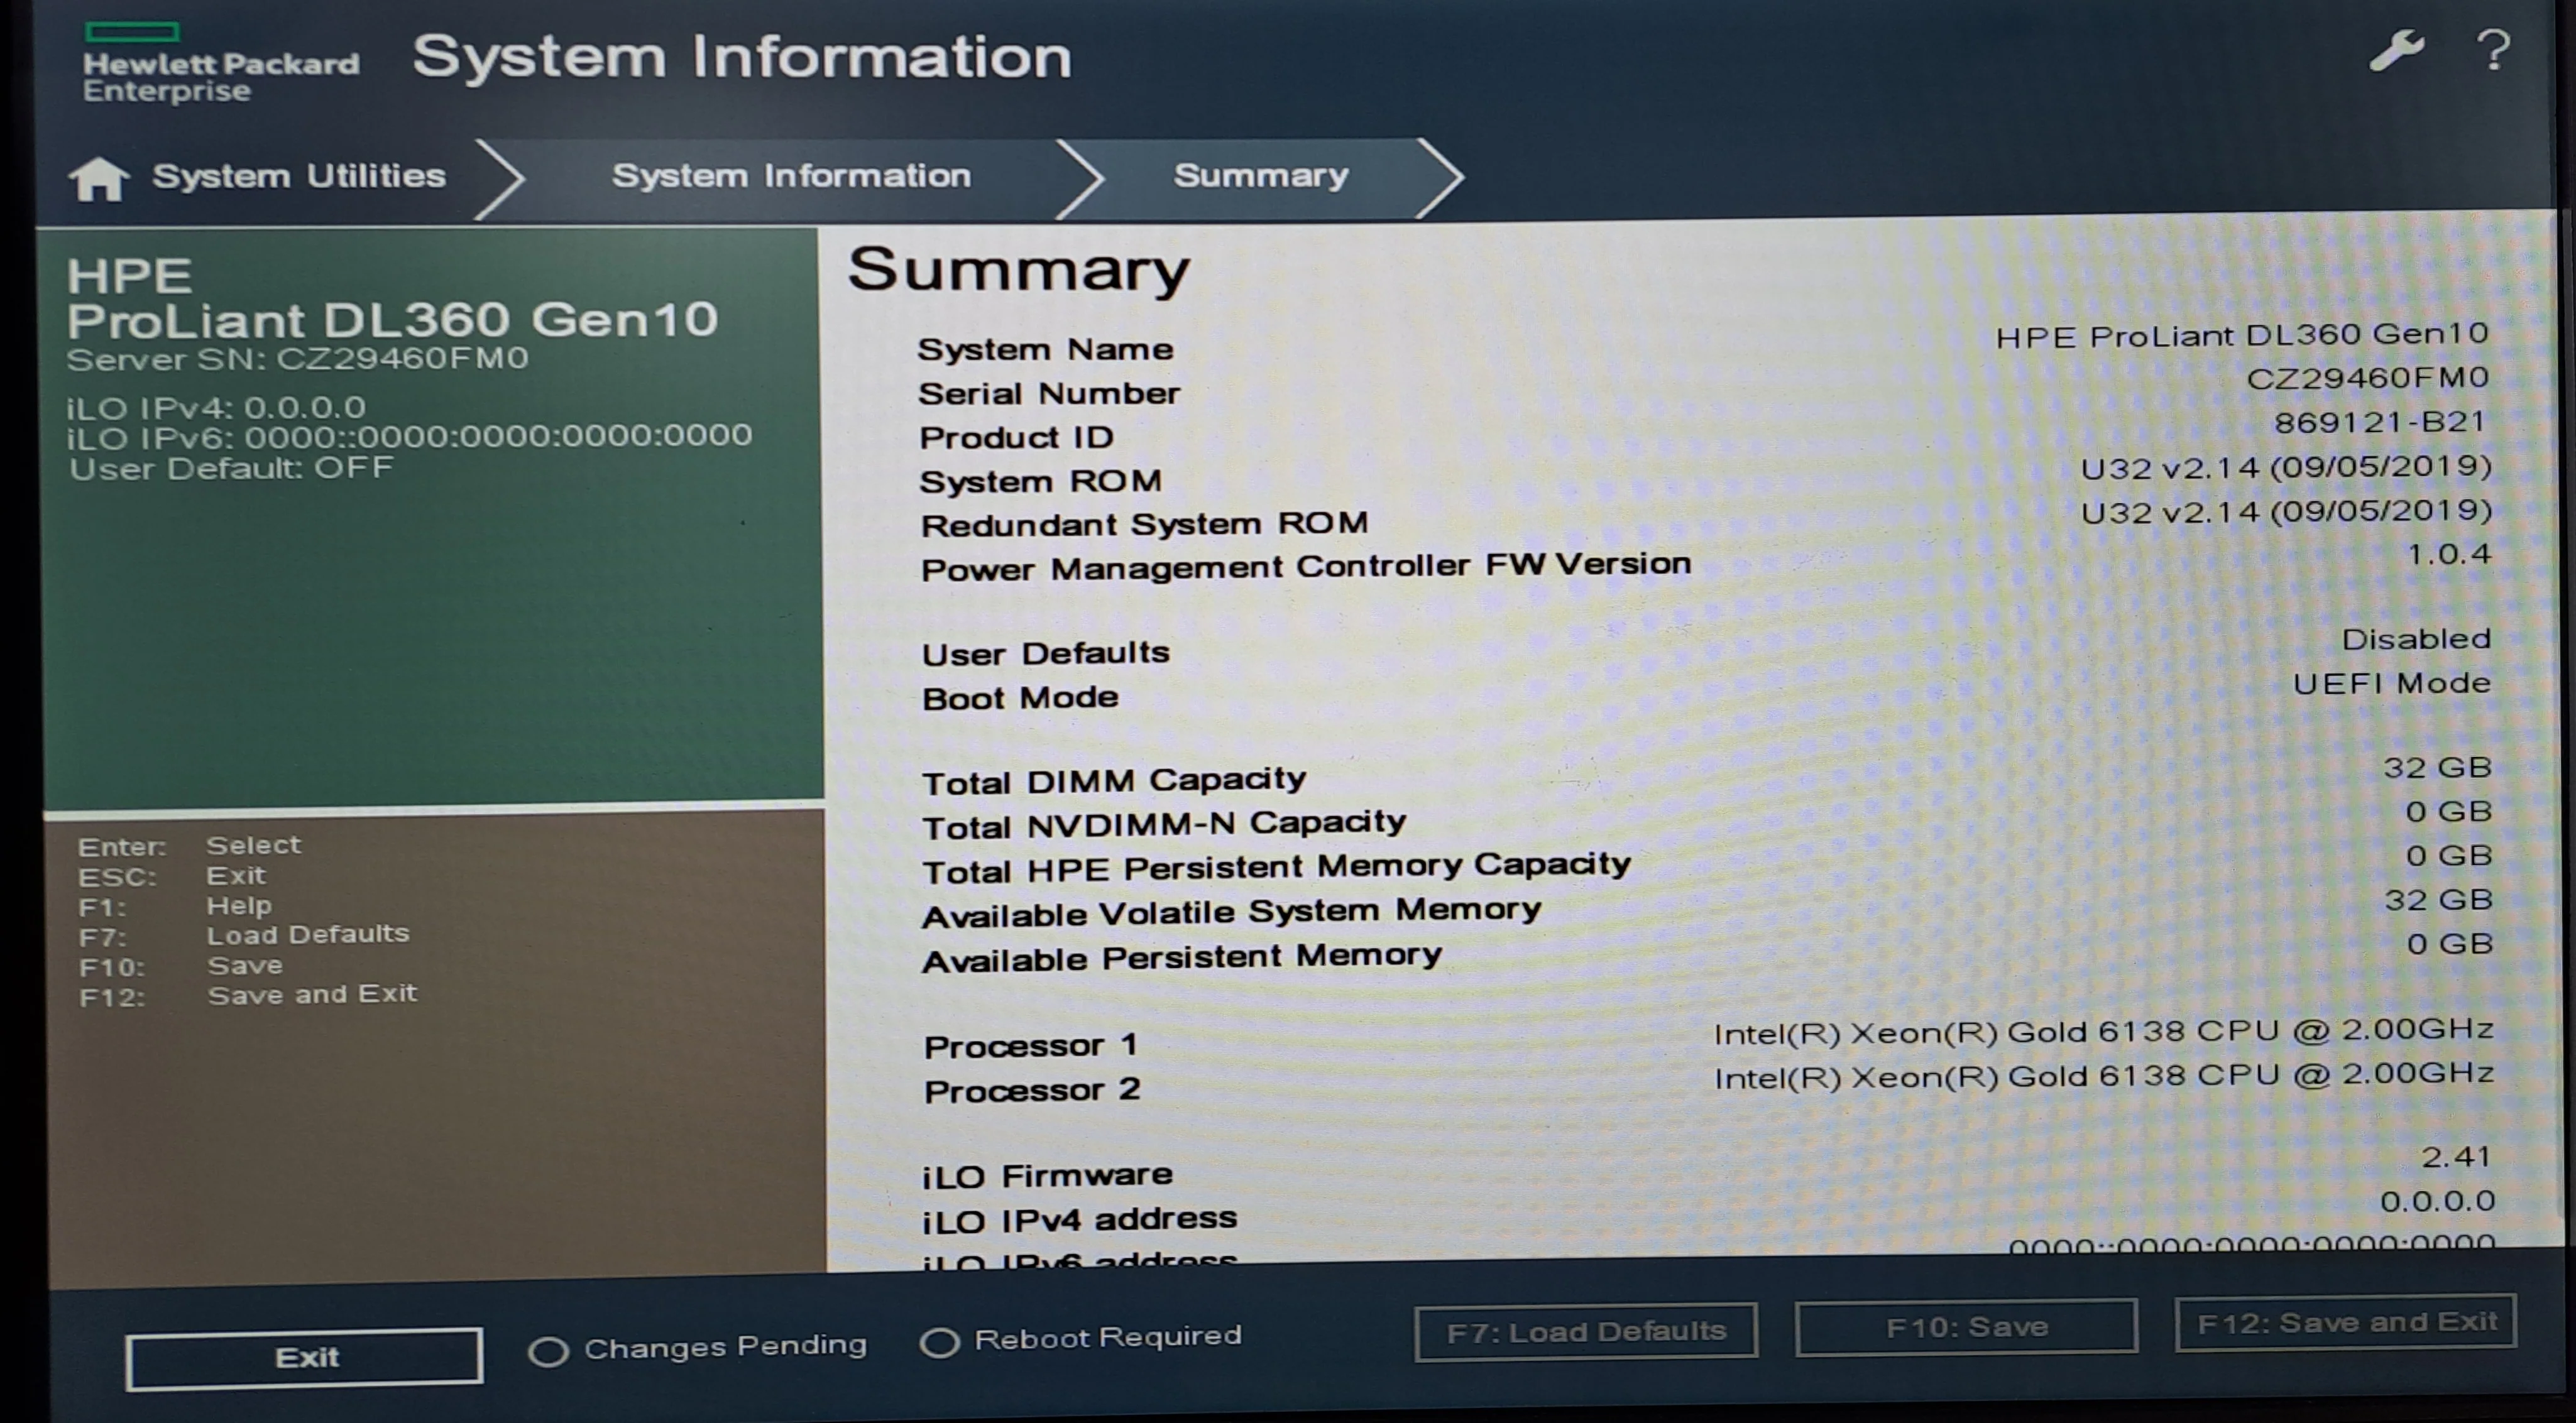The image size is (2576, 1423).
Task: Click F7: Load Defaults button
Action: [1586, 1331]
